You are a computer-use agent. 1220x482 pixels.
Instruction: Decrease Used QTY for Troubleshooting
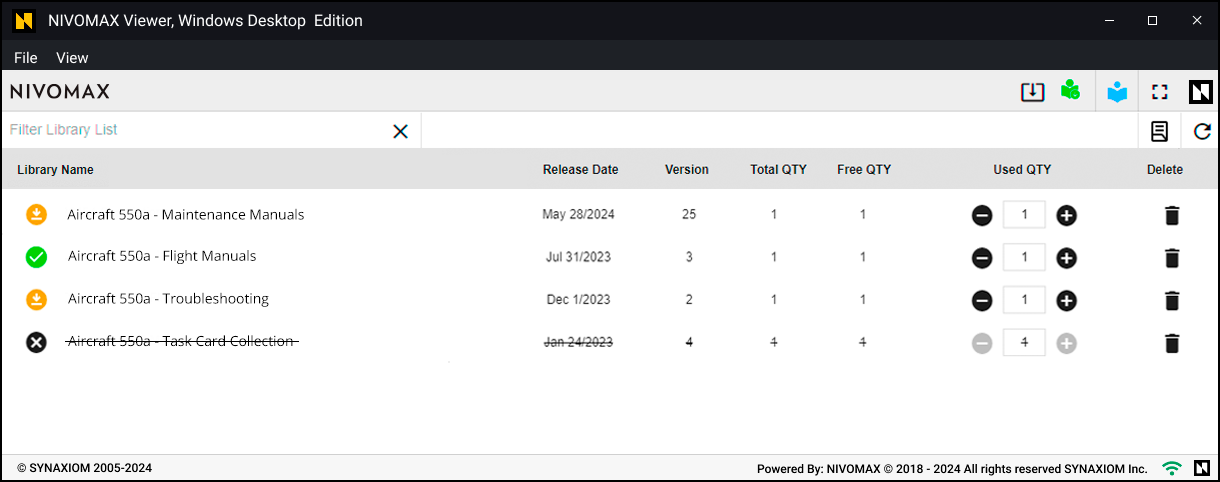pos(982,300)
